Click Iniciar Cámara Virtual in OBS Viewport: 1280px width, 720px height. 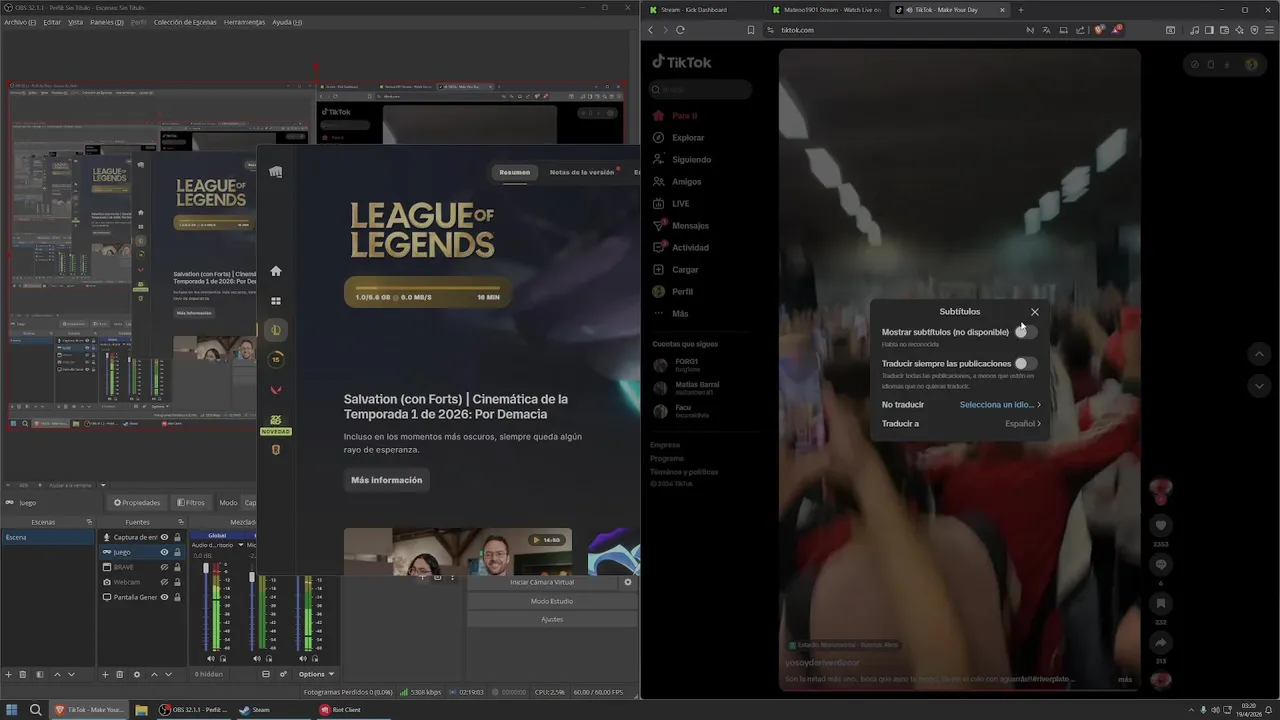(x=542, y=582)
